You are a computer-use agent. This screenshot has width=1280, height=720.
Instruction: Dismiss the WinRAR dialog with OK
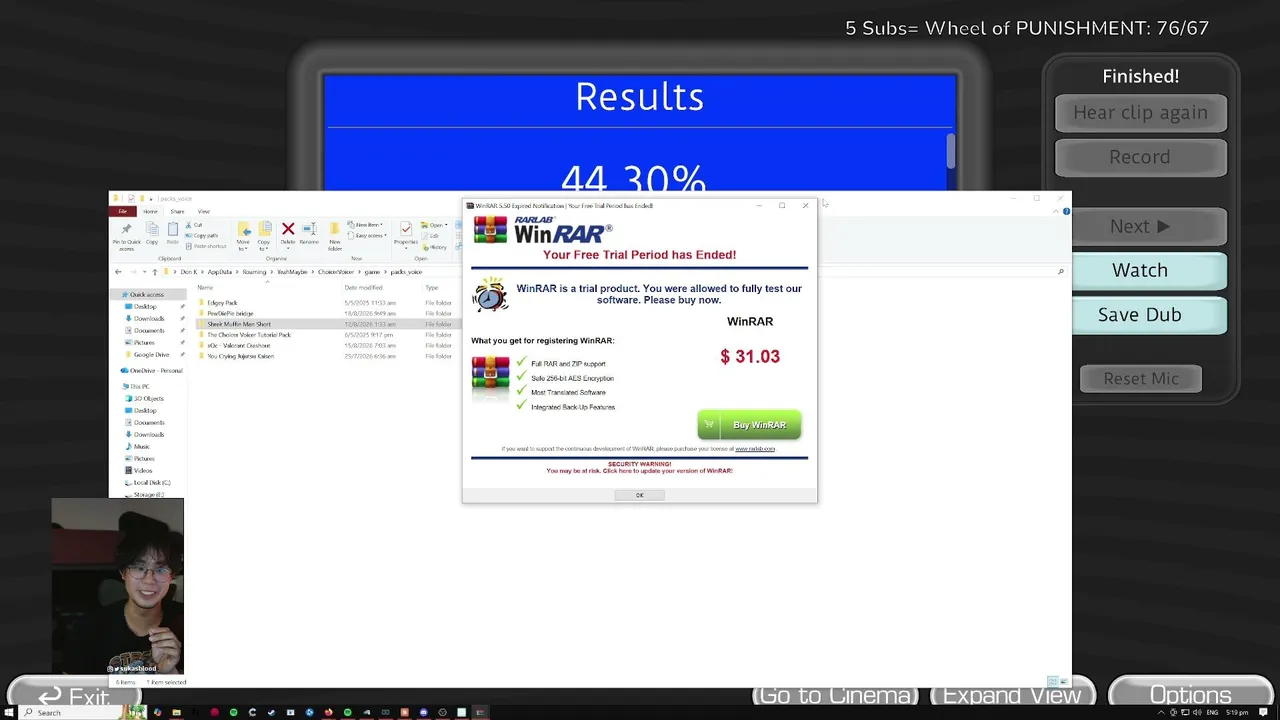pyautogui.click(x=640, y=495)
